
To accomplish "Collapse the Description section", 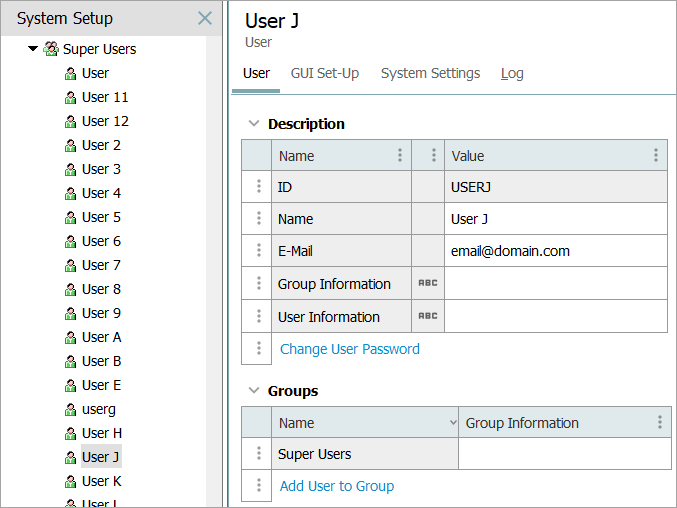I will click(x=254, y=124).
